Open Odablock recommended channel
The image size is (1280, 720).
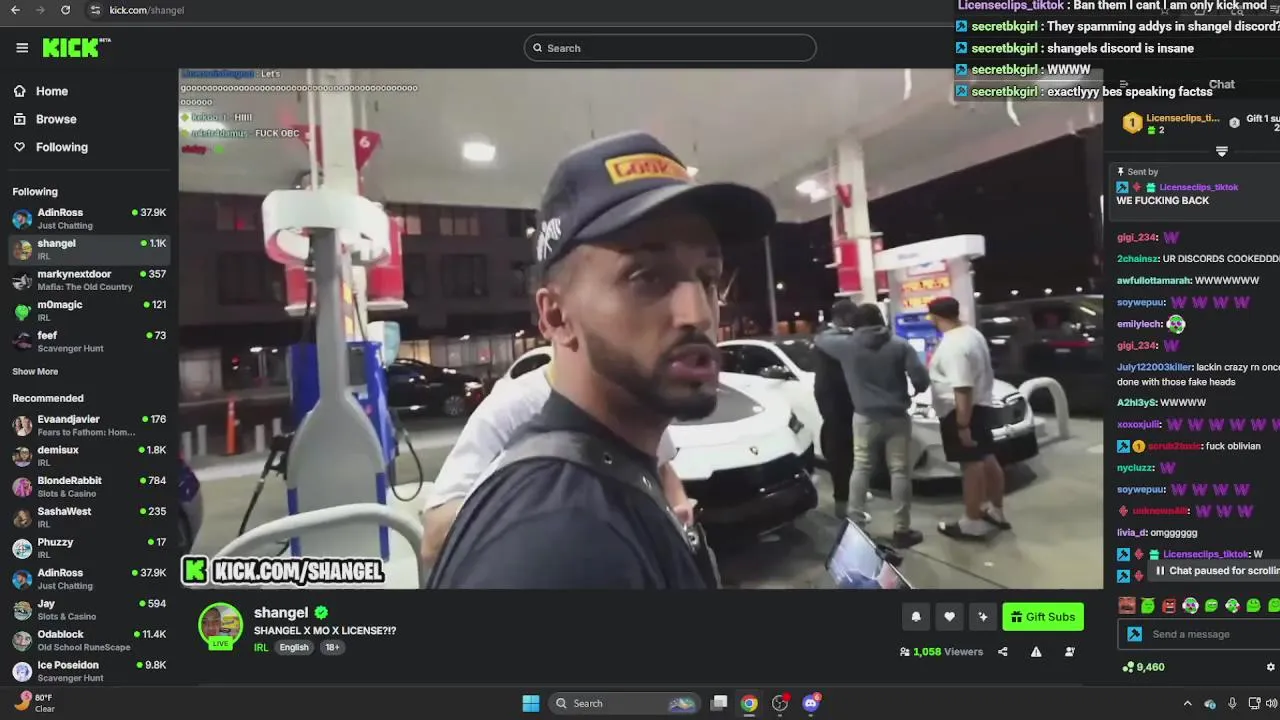click(x=89, y=640)
